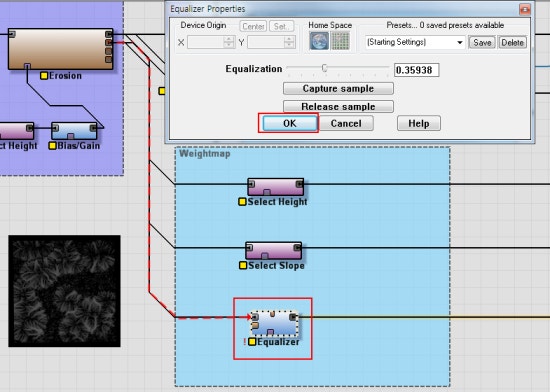Click the Equalizer device node
550x392 pixels.
[x=274, y=323]
